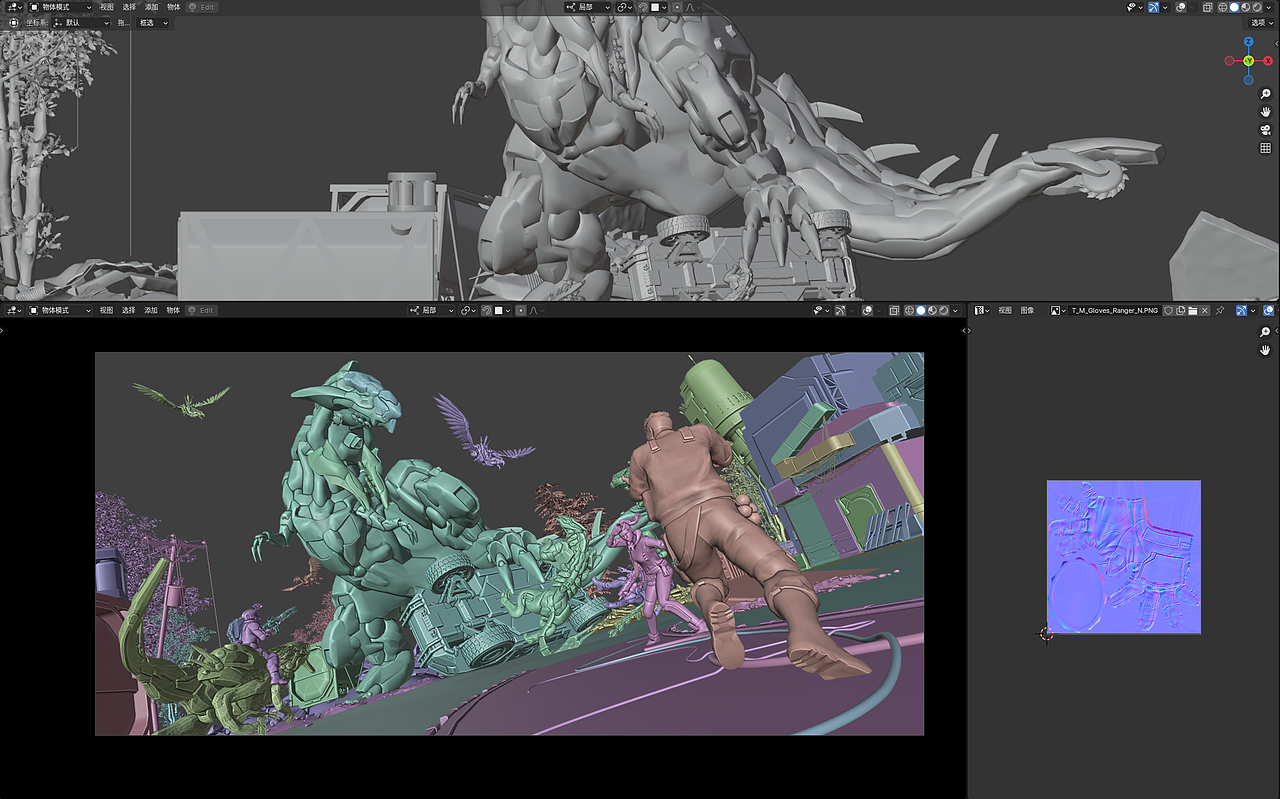Unlink the T_M_Gloves_Ranger_N.PNG image

coord(1204,310)
